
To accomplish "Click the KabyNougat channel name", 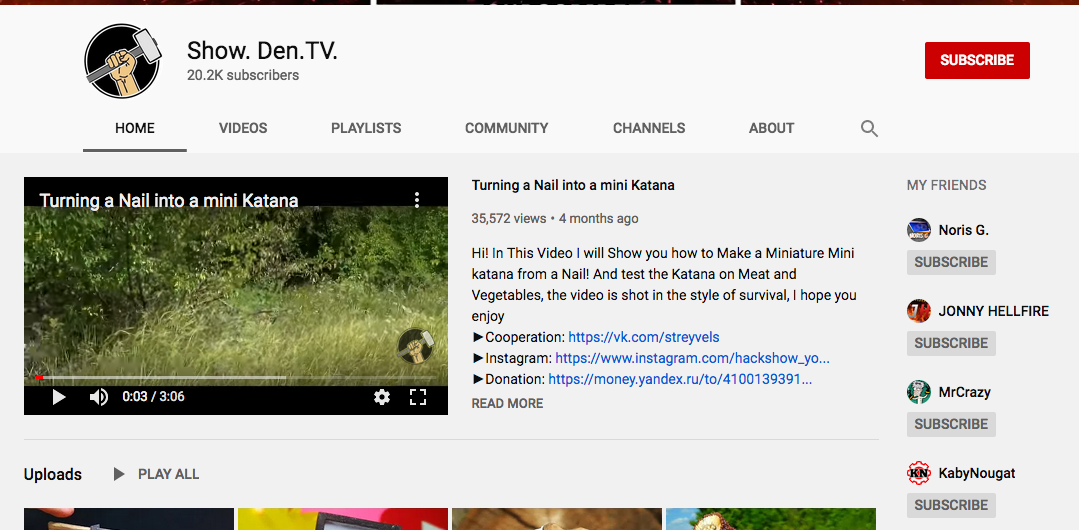I will point(976,474).
